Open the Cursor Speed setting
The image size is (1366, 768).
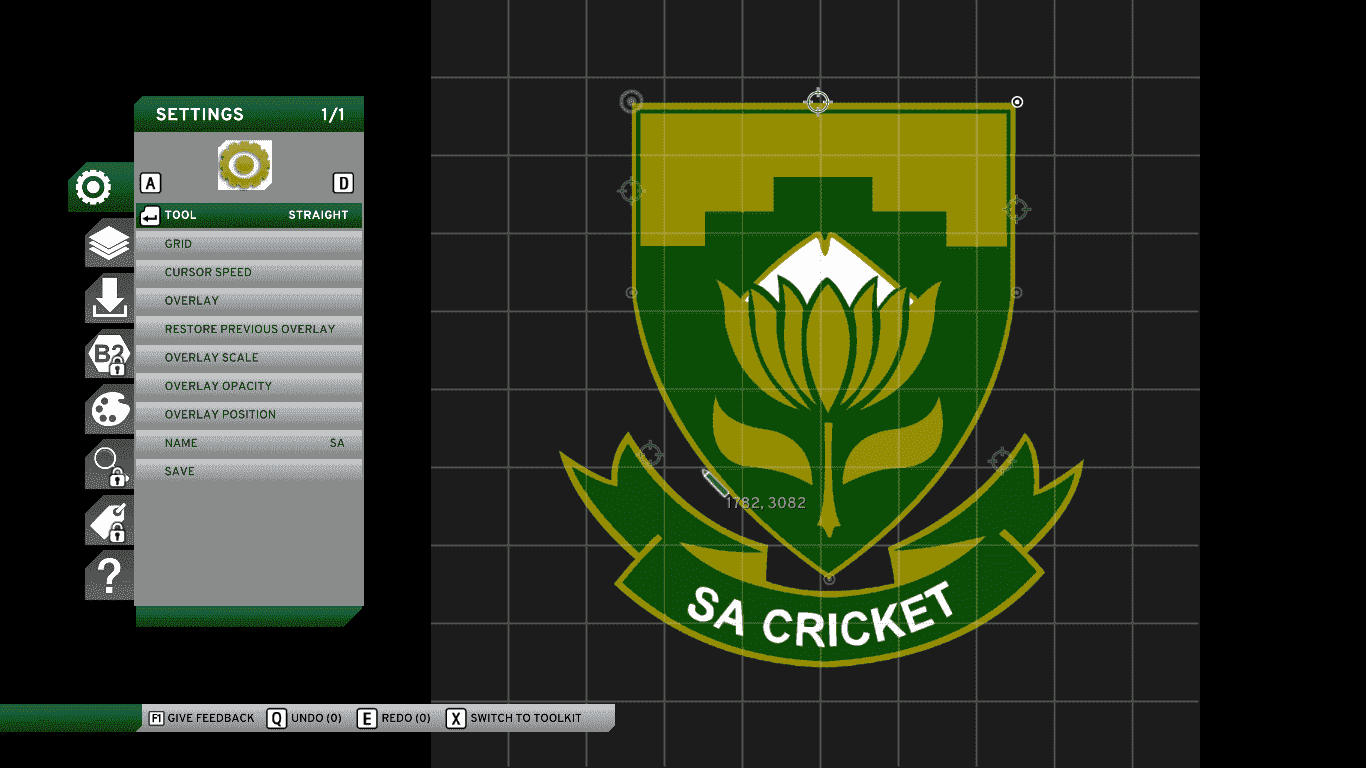pos(249,272)
